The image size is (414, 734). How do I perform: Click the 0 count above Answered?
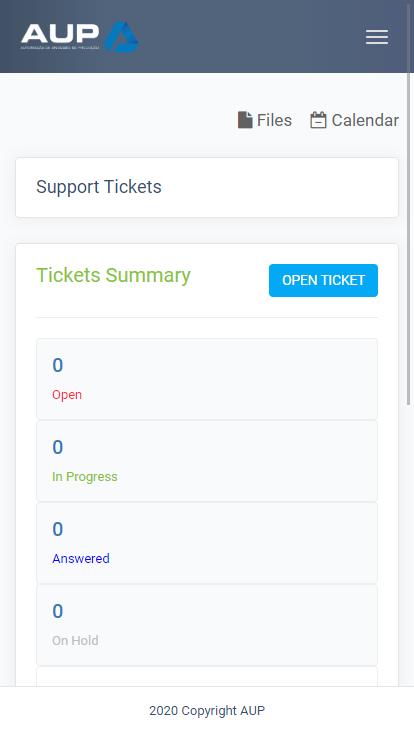(58, 529)
